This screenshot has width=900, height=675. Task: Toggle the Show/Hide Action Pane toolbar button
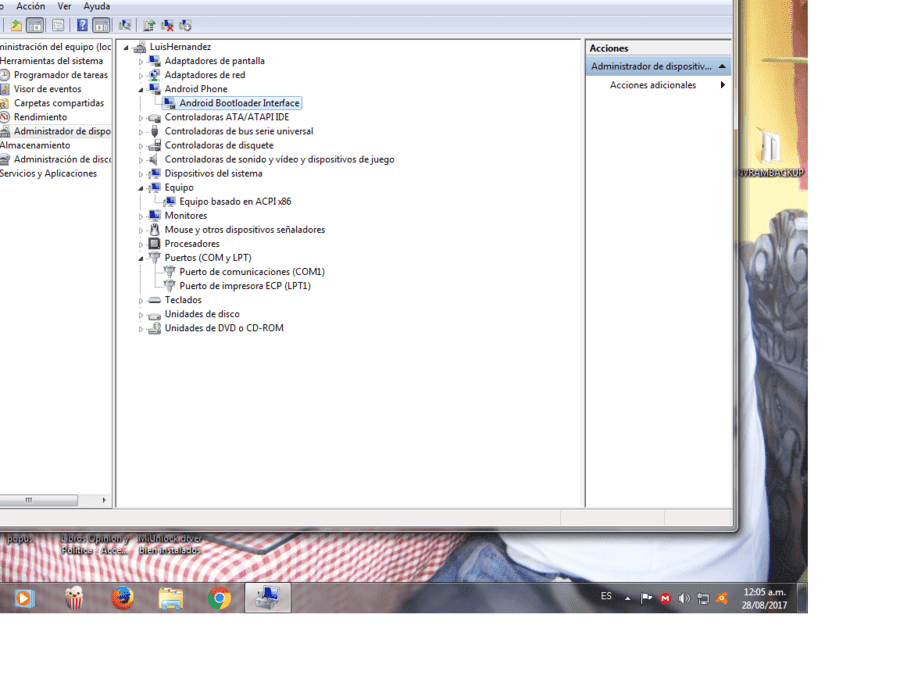point(101,25)
